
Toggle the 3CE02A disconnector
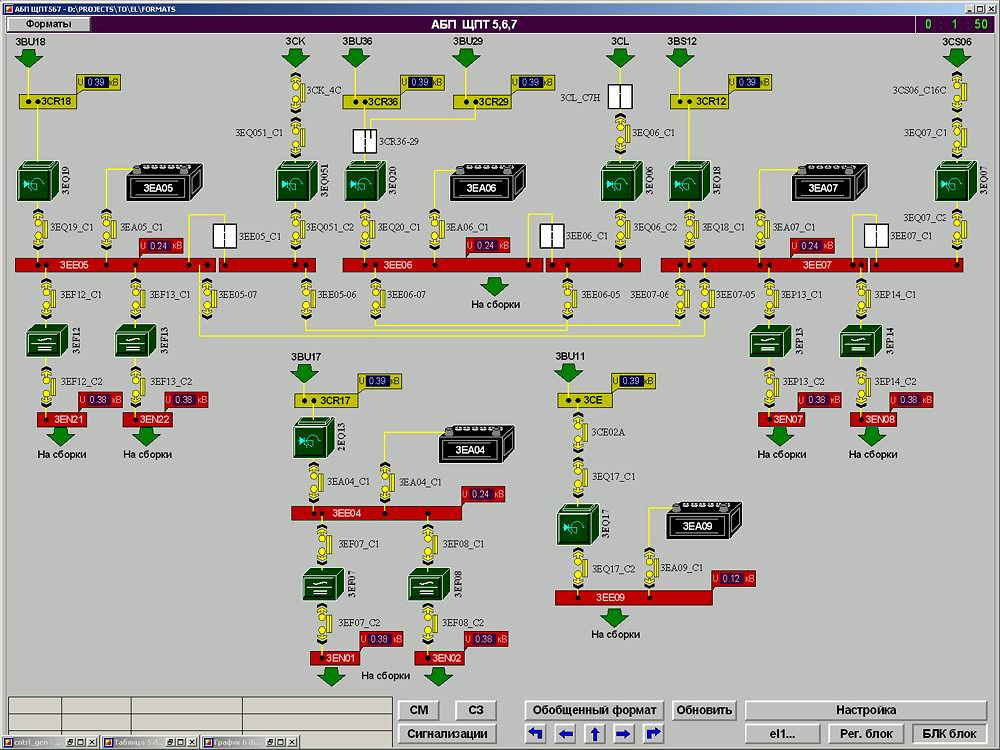pyautogui.click(x=580, y=433)
